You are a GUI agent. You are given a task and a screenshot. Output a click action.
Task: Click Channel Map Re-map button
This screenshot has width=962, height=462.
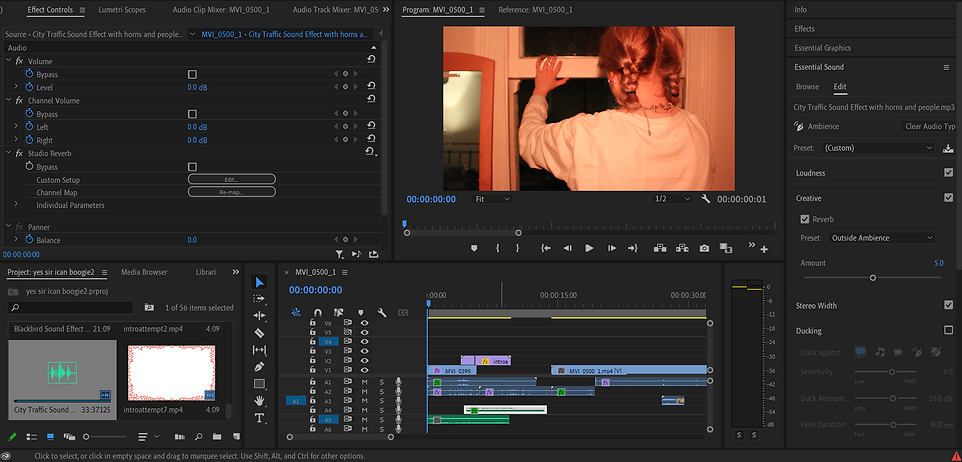(x=231, y=192)
